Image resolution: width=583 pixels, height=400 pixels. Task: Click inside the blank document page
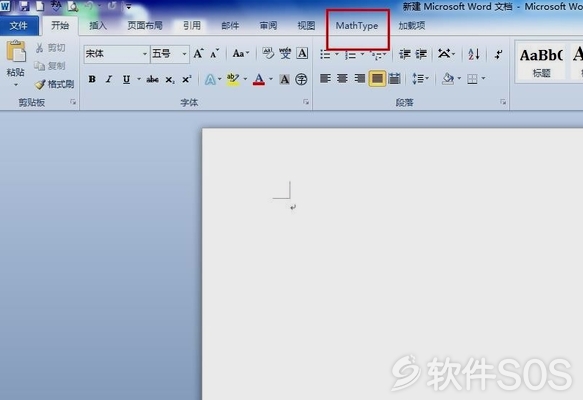(392, 264)
